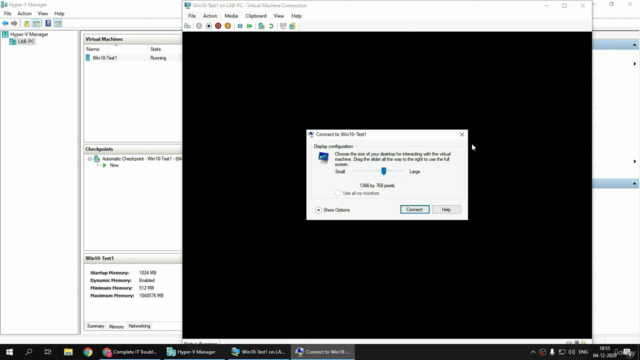Toggle enhanced session mode icon

pyautogui.click(x=283, y=26)
